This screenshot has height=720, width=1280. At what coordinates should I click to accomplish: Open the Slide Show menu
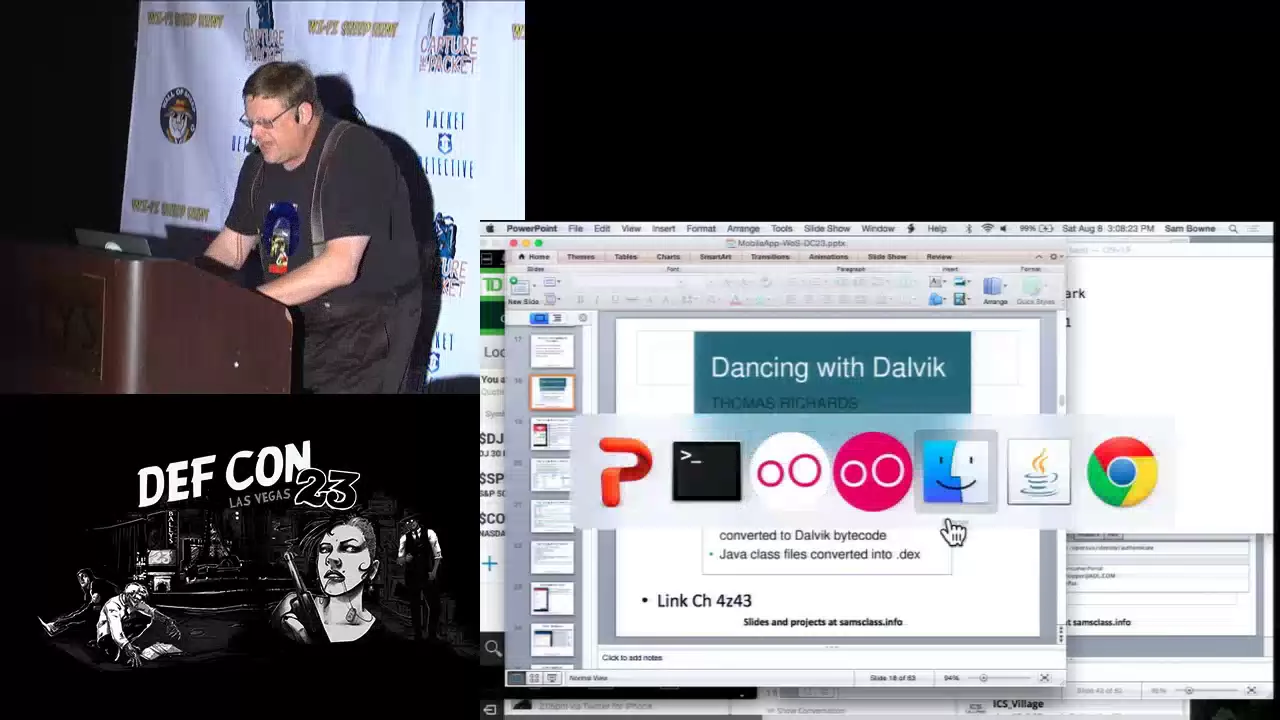coord(827,228)
